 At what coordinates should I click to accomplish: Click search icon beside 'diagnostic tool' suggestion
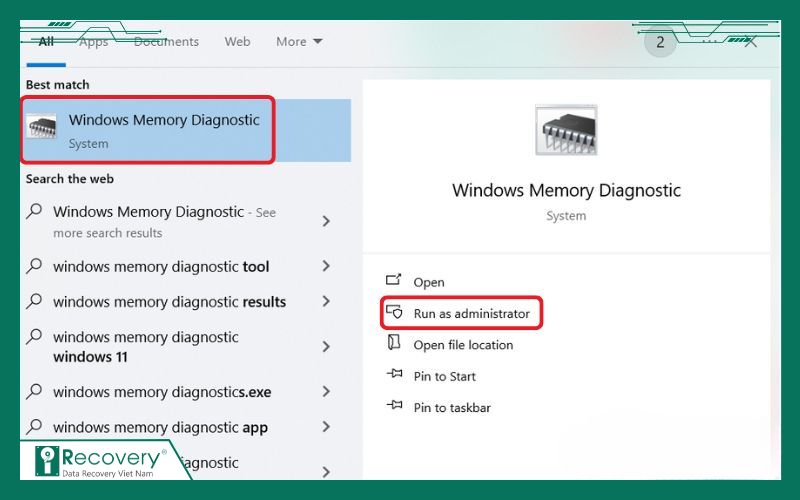pos(34,265)
